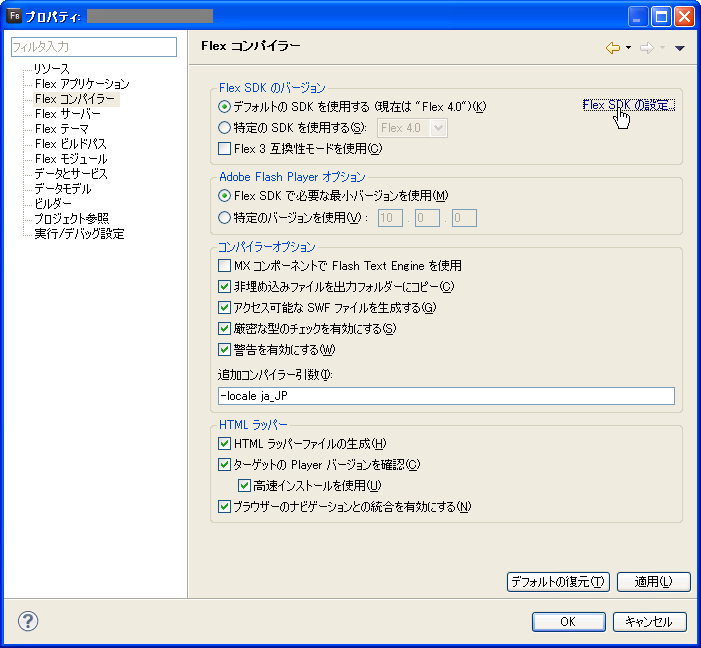
Task: Select ビルダー in the tree
Action: [x=53, y=204]
